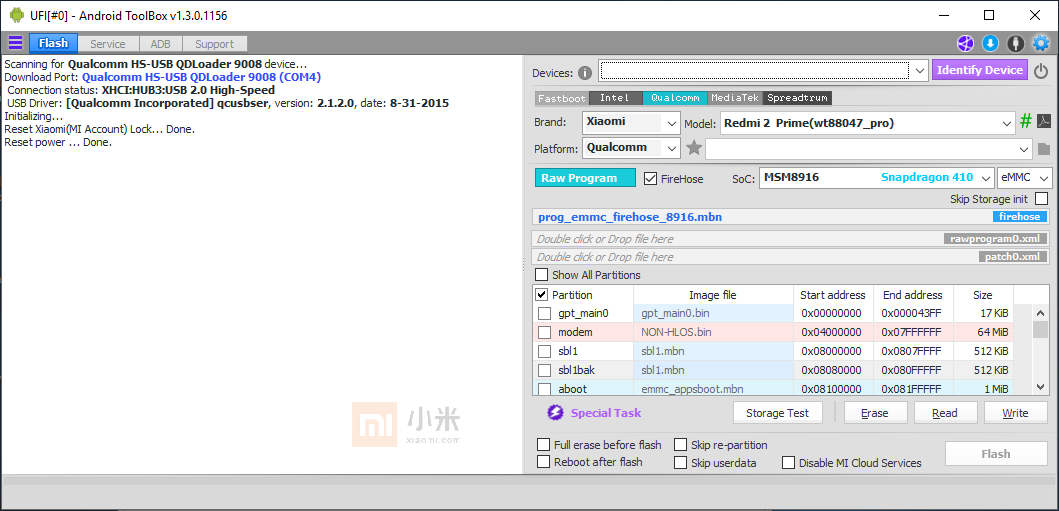The image size is (1059, 511).
Task: Select the Fastboot platform tab
Action: click(562, 98)
